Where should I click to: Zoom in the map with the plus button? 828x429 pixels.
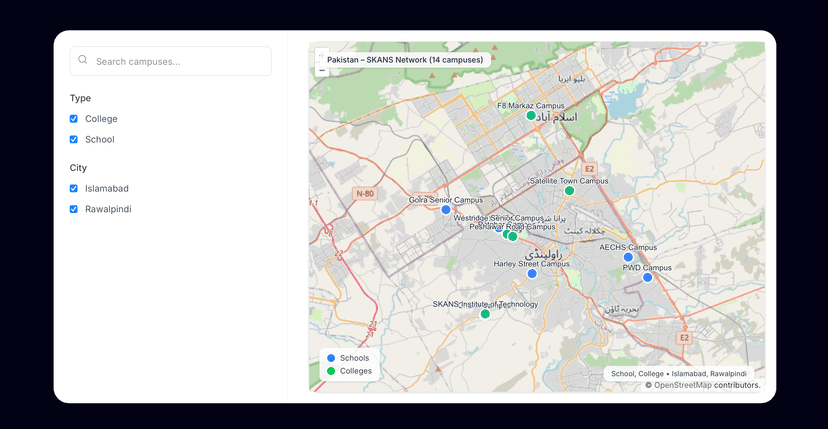coord(322,55)
